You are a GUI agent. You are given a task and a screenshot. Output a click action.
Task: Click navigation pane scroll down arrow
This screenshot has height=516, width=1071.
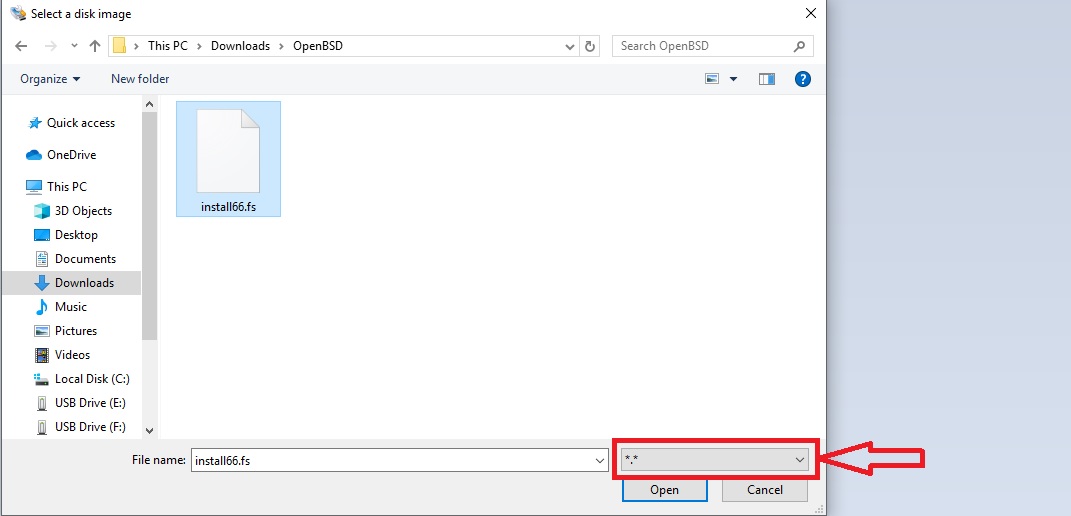tap(150, 431)
